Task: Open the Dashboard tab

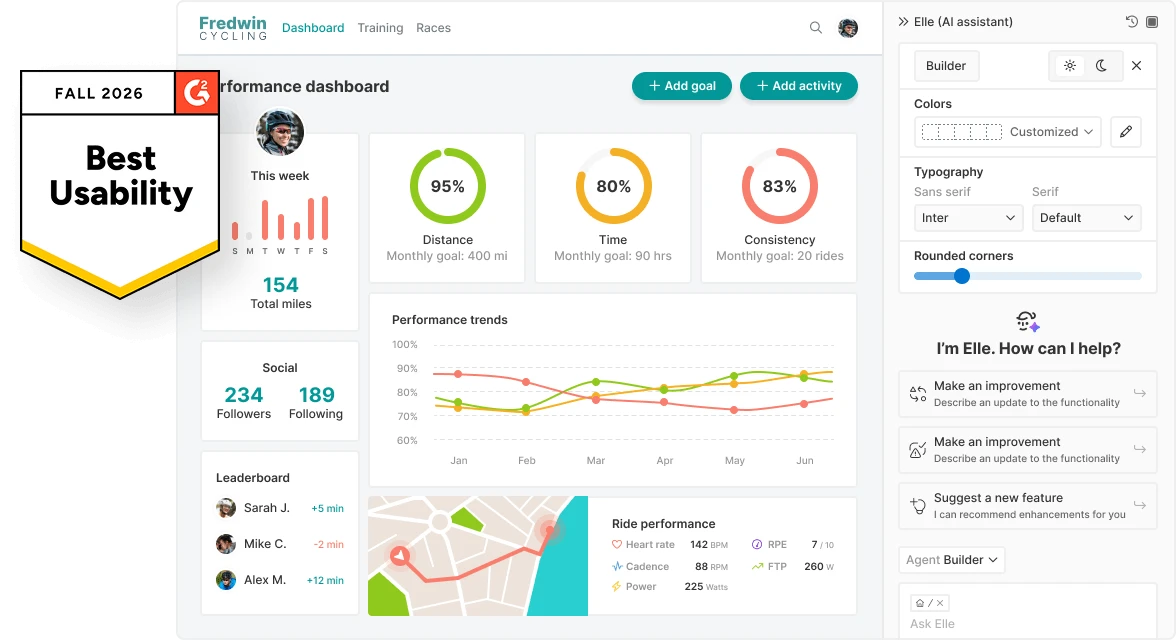Action: [x=313, y=28]
